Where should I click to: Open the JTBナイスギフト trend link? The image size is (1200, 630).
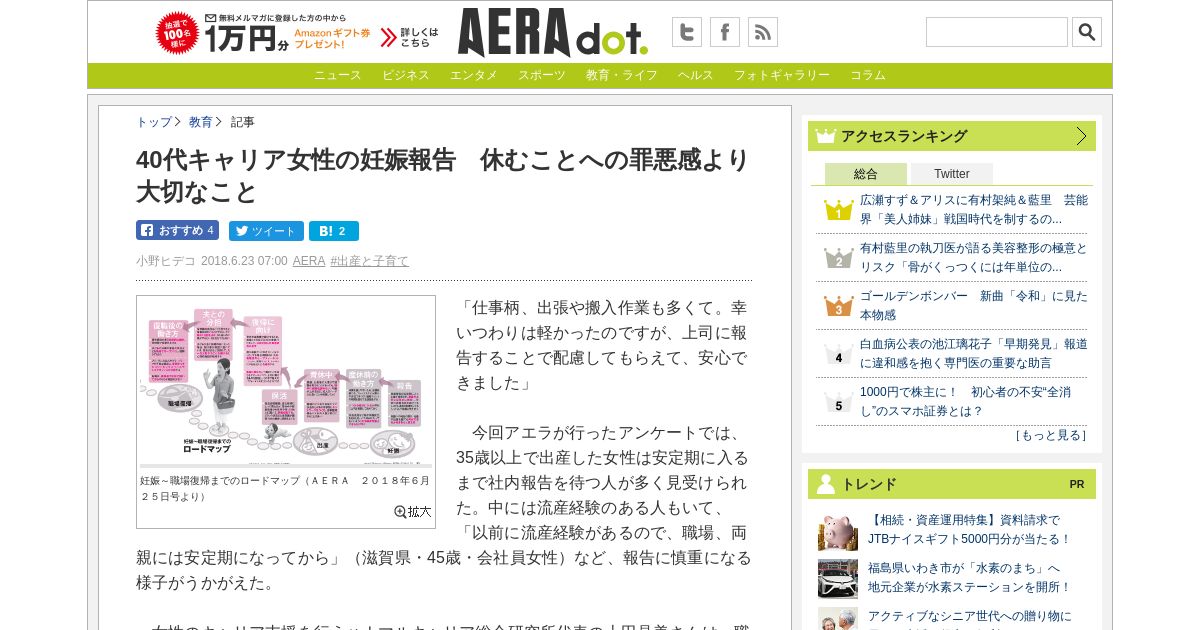pos(969,530)
